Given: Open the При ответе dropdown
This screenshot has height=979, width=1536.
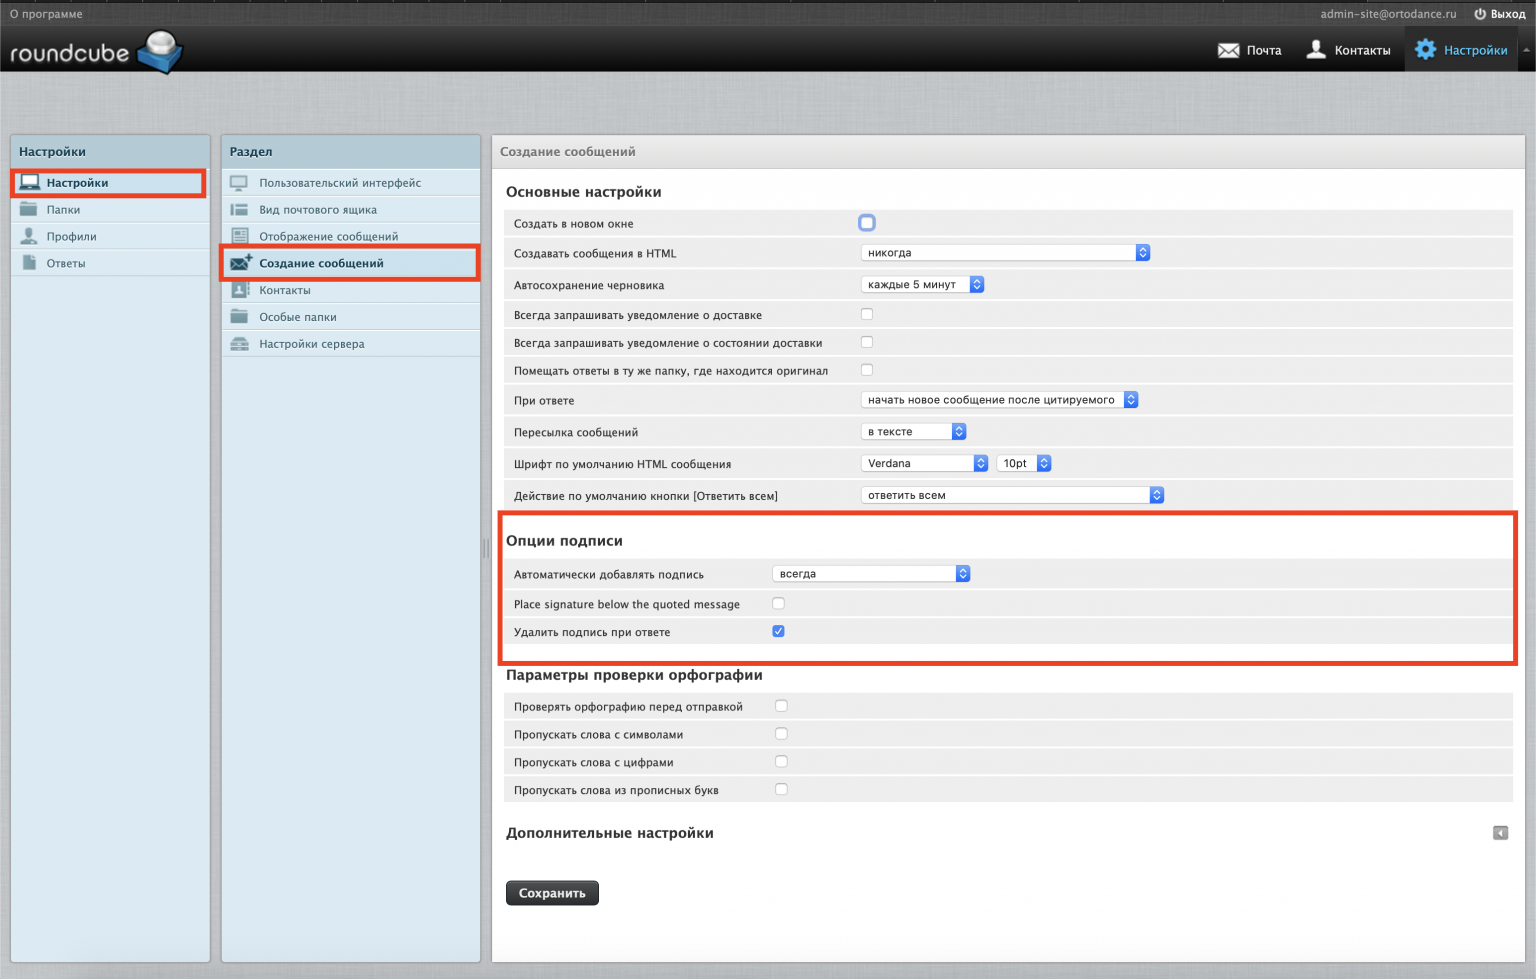Looking at the screenshot, I should pyautogui.click(x=999, y=400).
